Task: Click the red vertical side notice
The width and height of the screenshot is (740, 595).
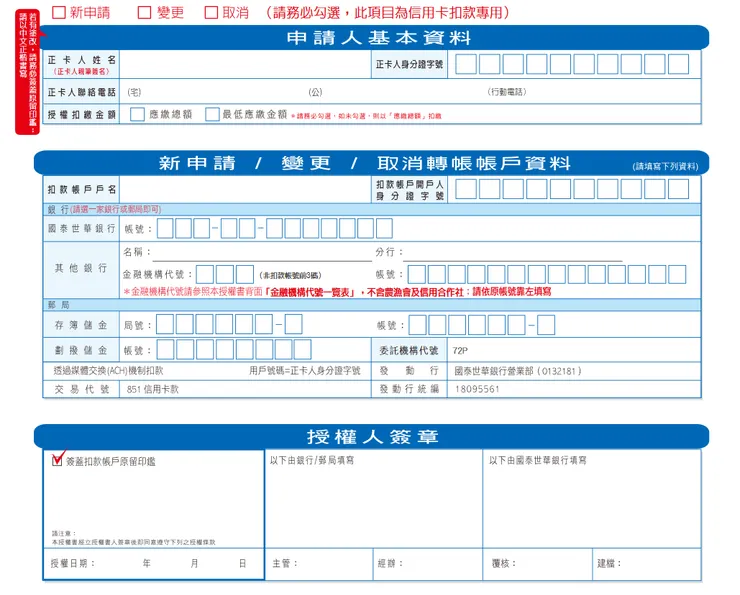Action: 27,72
